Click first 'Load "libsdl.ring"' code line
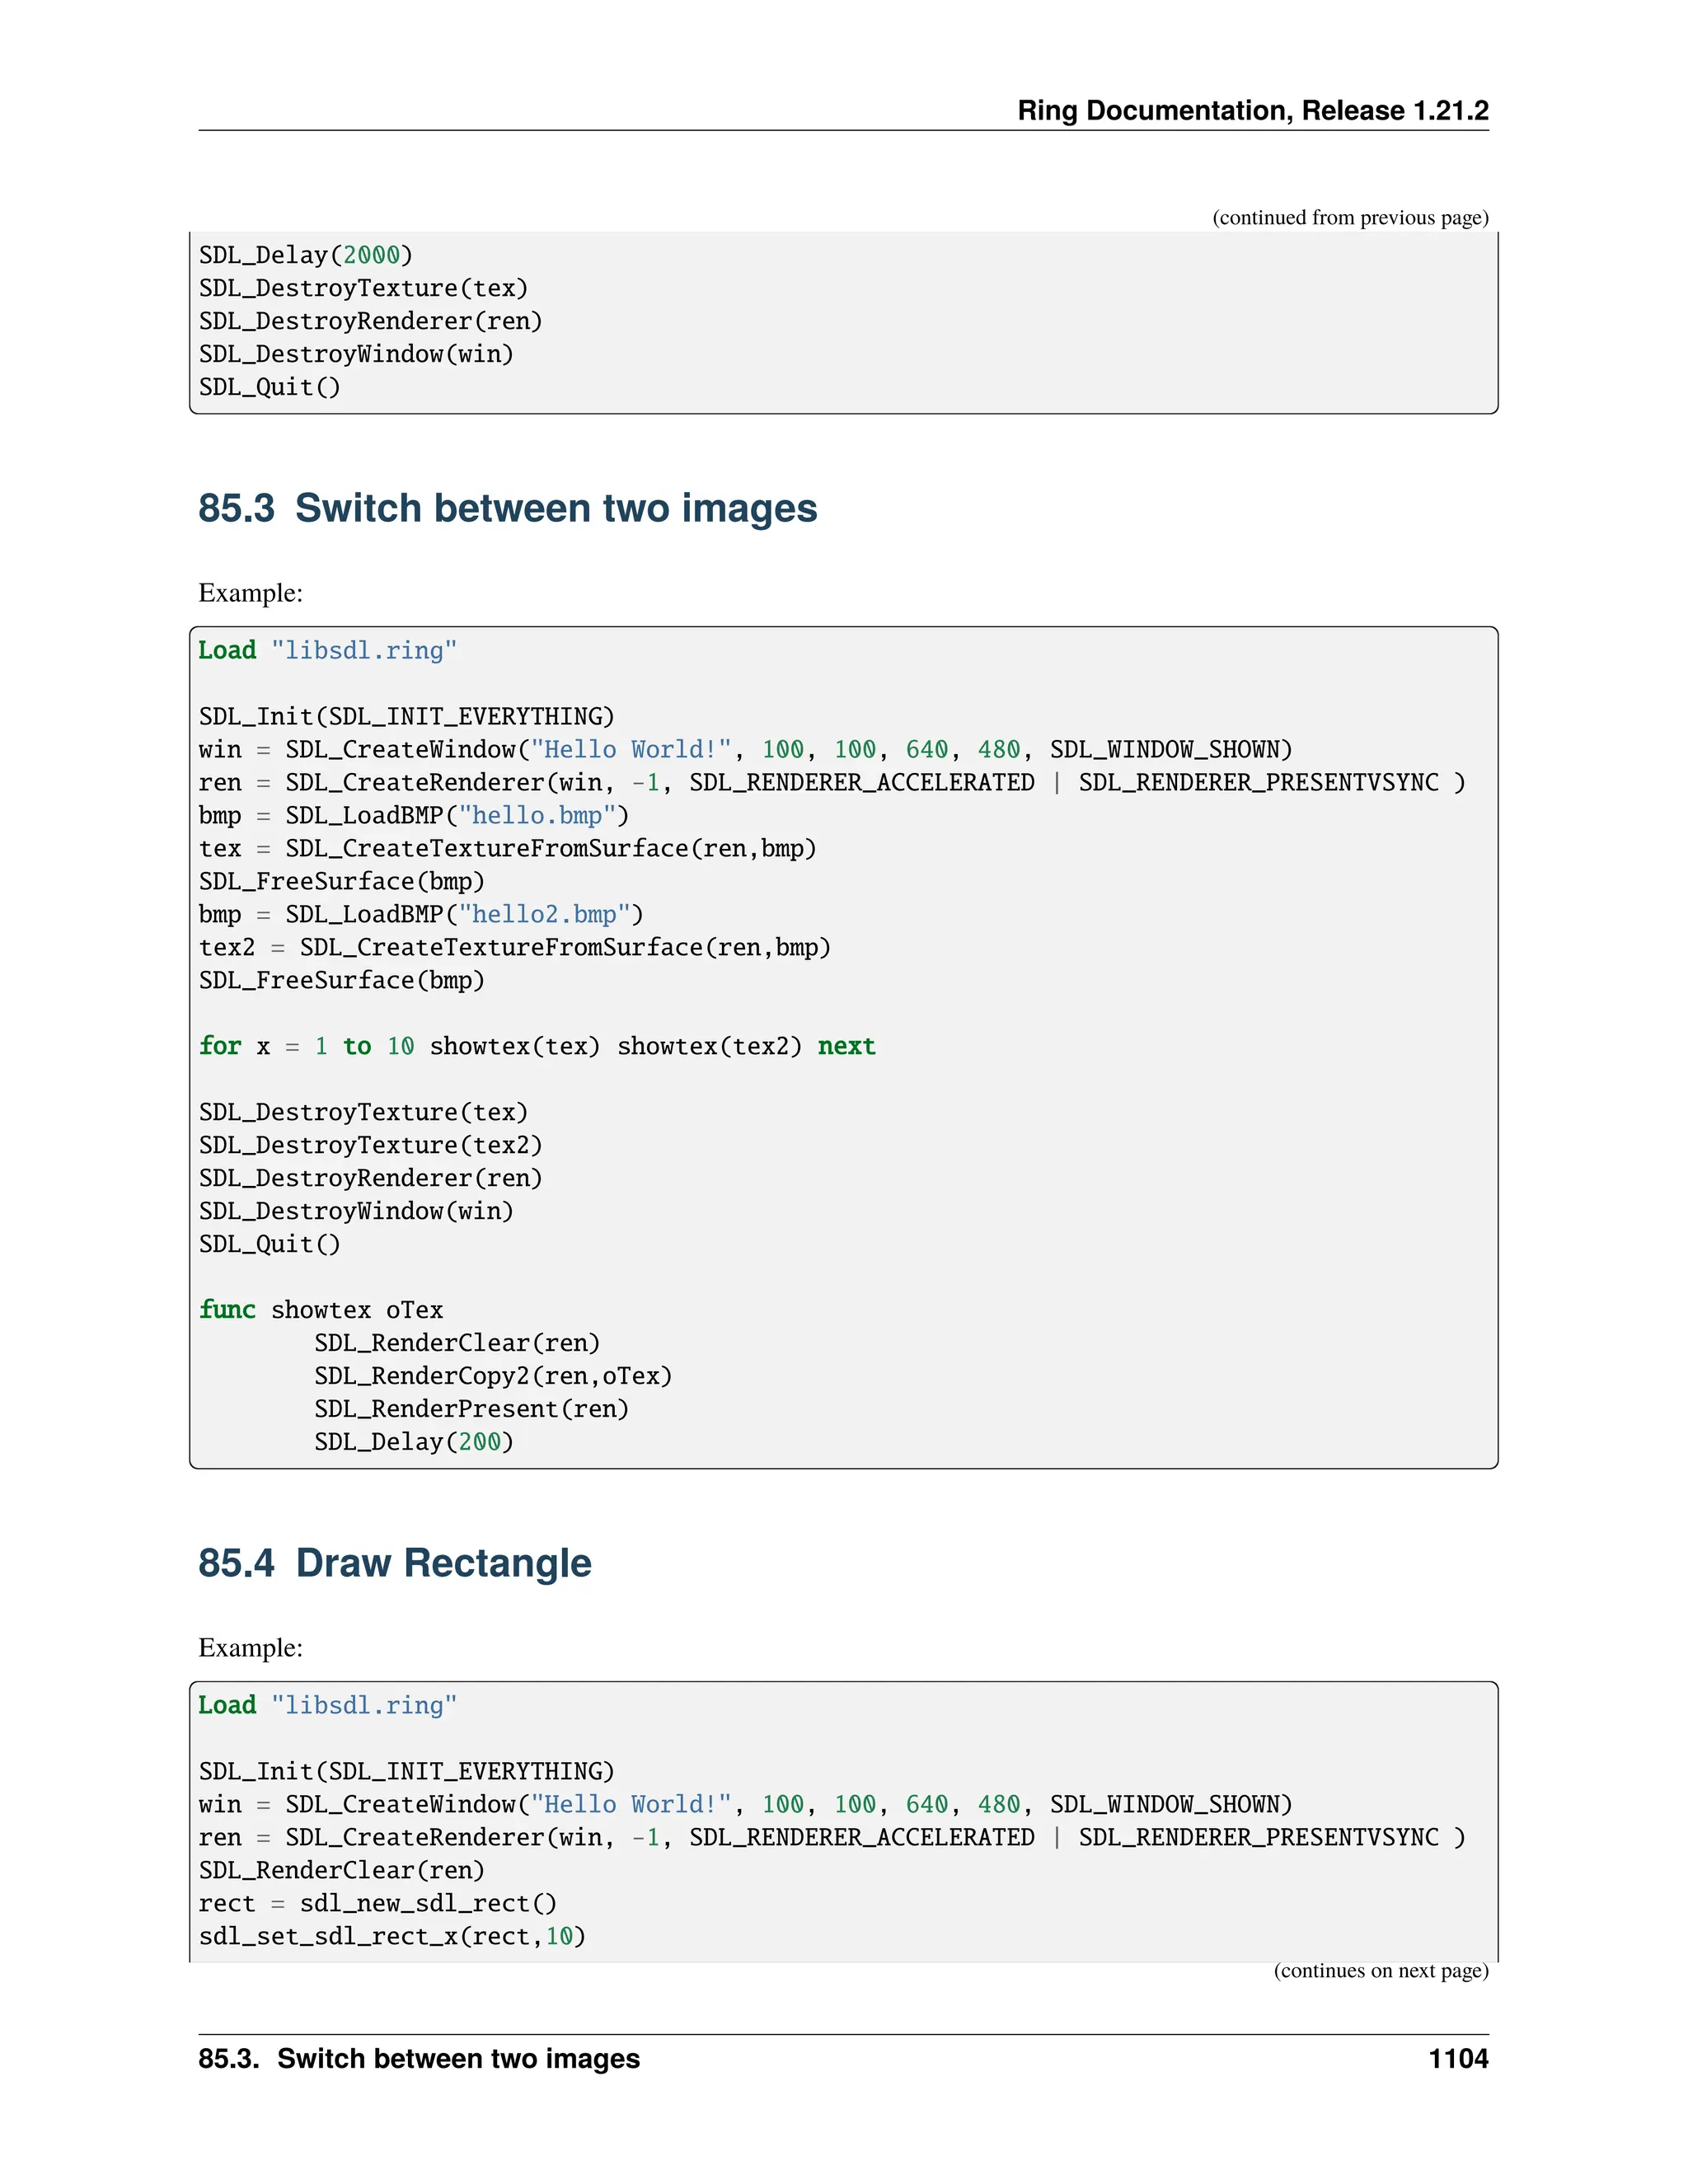Viewport: 1688px width, 2184px height. [327, 651]
